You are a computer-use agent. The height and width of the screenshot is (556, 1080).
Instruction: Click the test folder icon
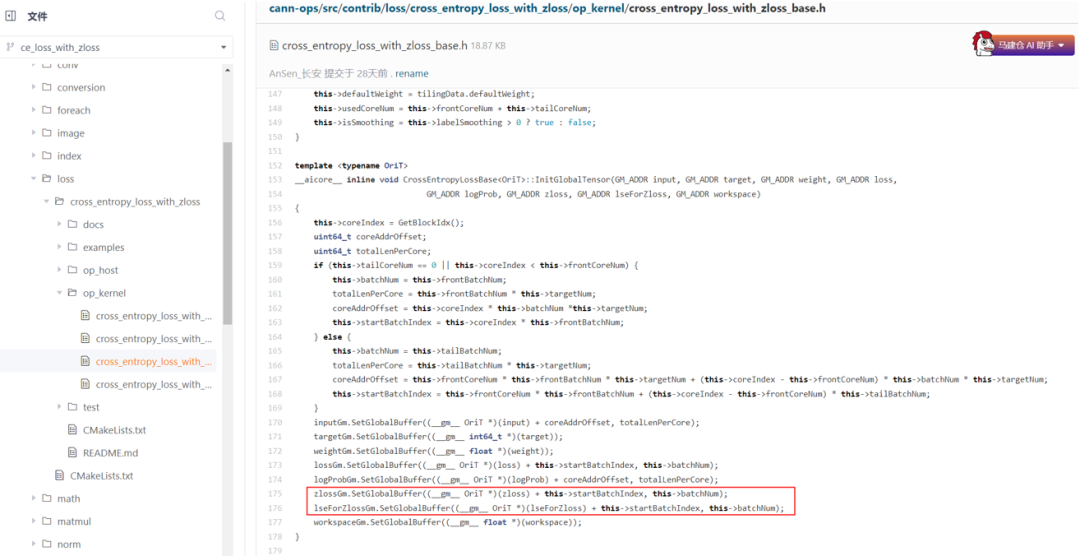72,407
